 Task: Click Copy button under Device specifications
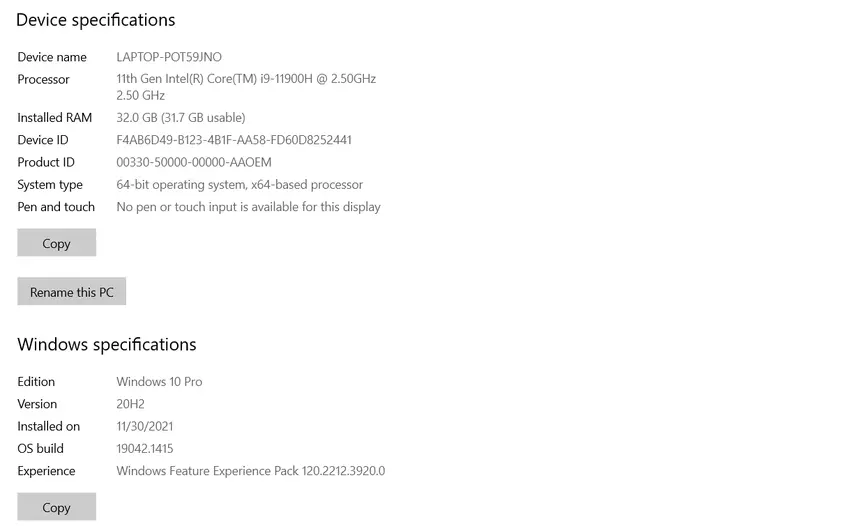pyautogui.click(x=57, y=243)
